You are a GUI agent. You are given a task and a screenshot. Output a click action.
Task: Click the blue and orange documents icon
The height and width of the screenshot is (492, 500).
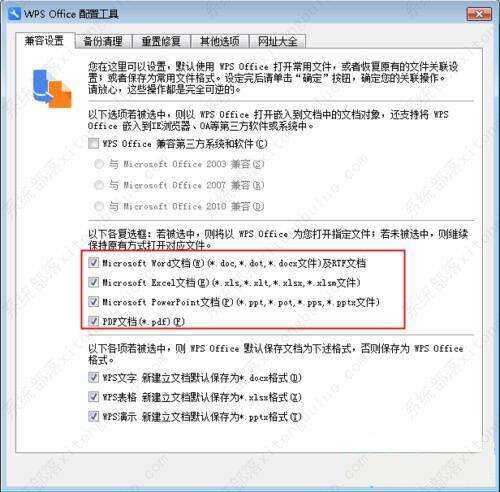[x=52, y=88]
